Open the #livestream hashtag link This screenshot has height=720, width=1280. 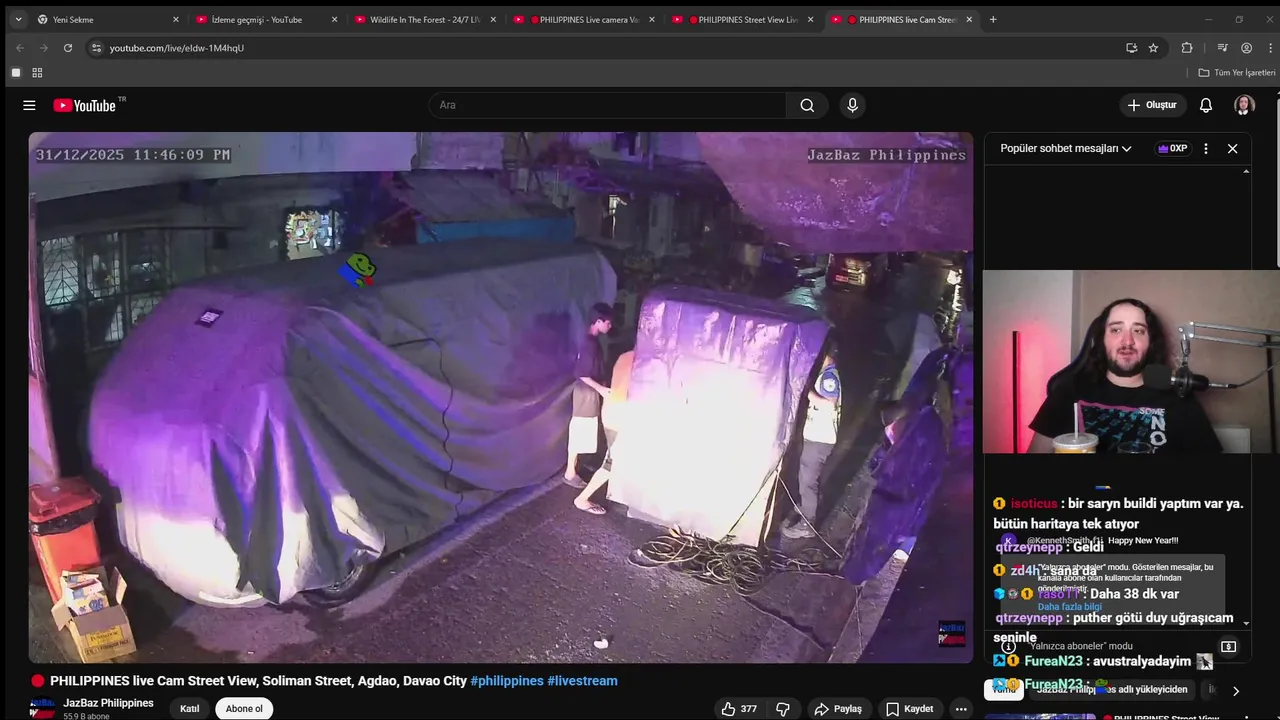tap(582, 681)
